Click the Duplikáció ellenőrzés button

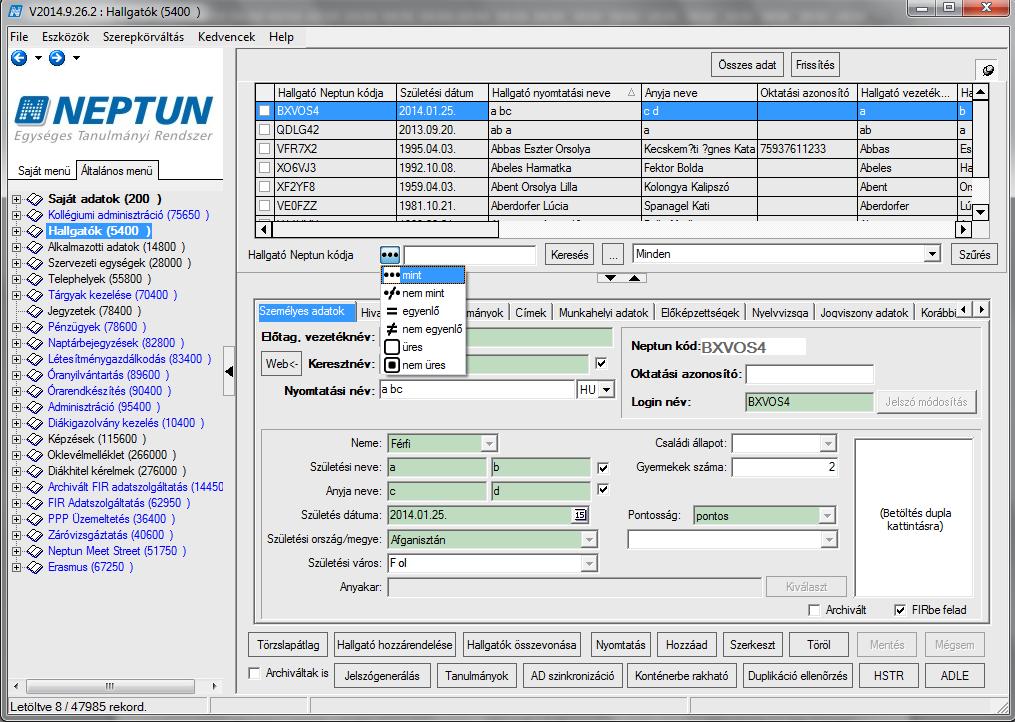coord(798,676)
